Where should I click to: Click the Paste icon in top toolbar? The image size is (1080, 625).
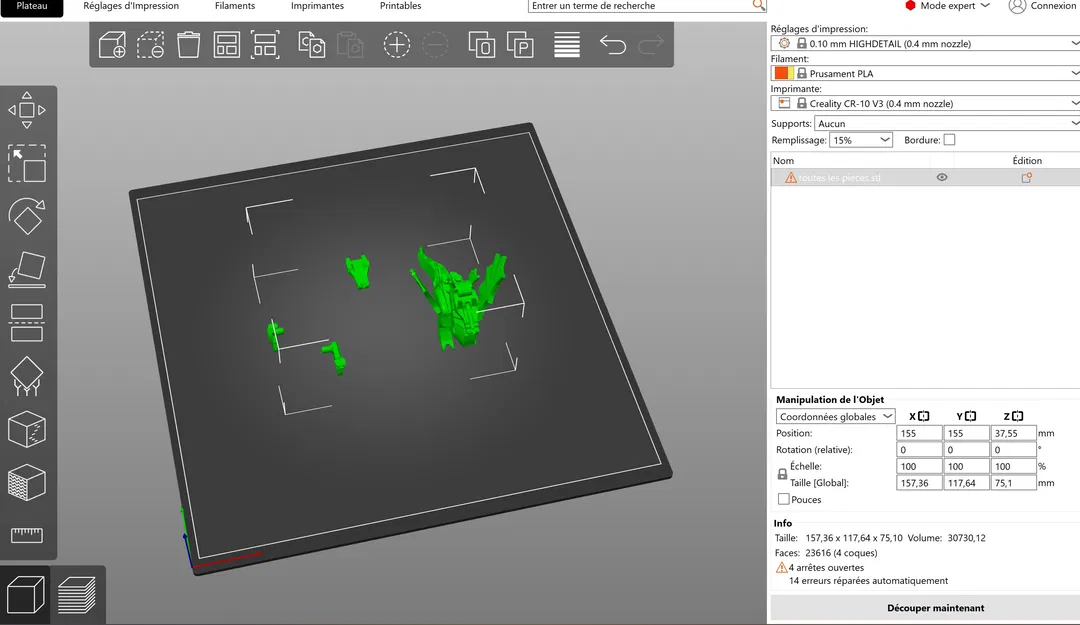coord(350,45)
